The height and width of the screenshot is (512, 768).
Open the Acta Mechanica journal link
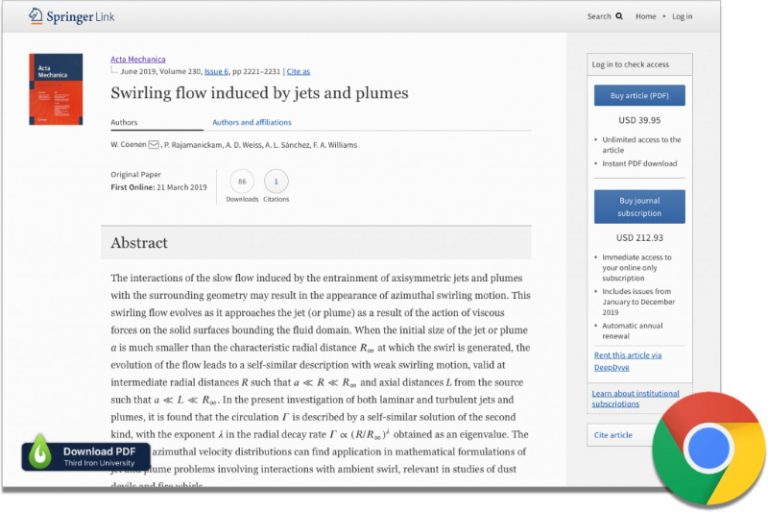pos(138,59)
